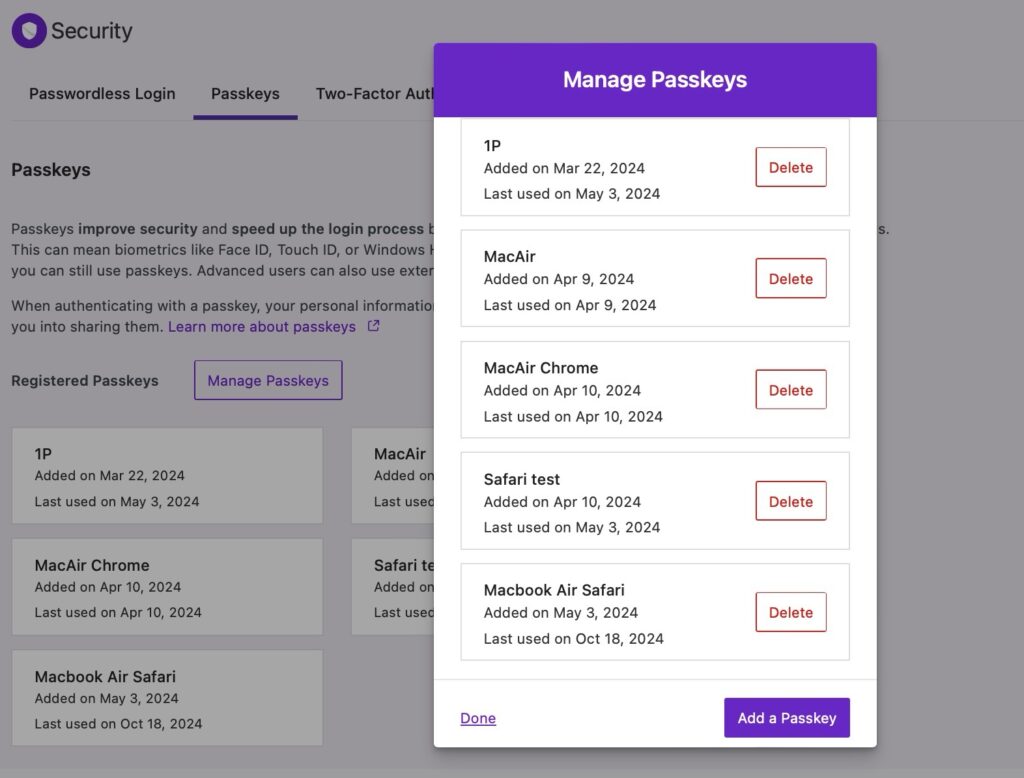The image size is (1024, 778).
Task: Click the Manage Passkeys dialog header
Action: point(655,80)
